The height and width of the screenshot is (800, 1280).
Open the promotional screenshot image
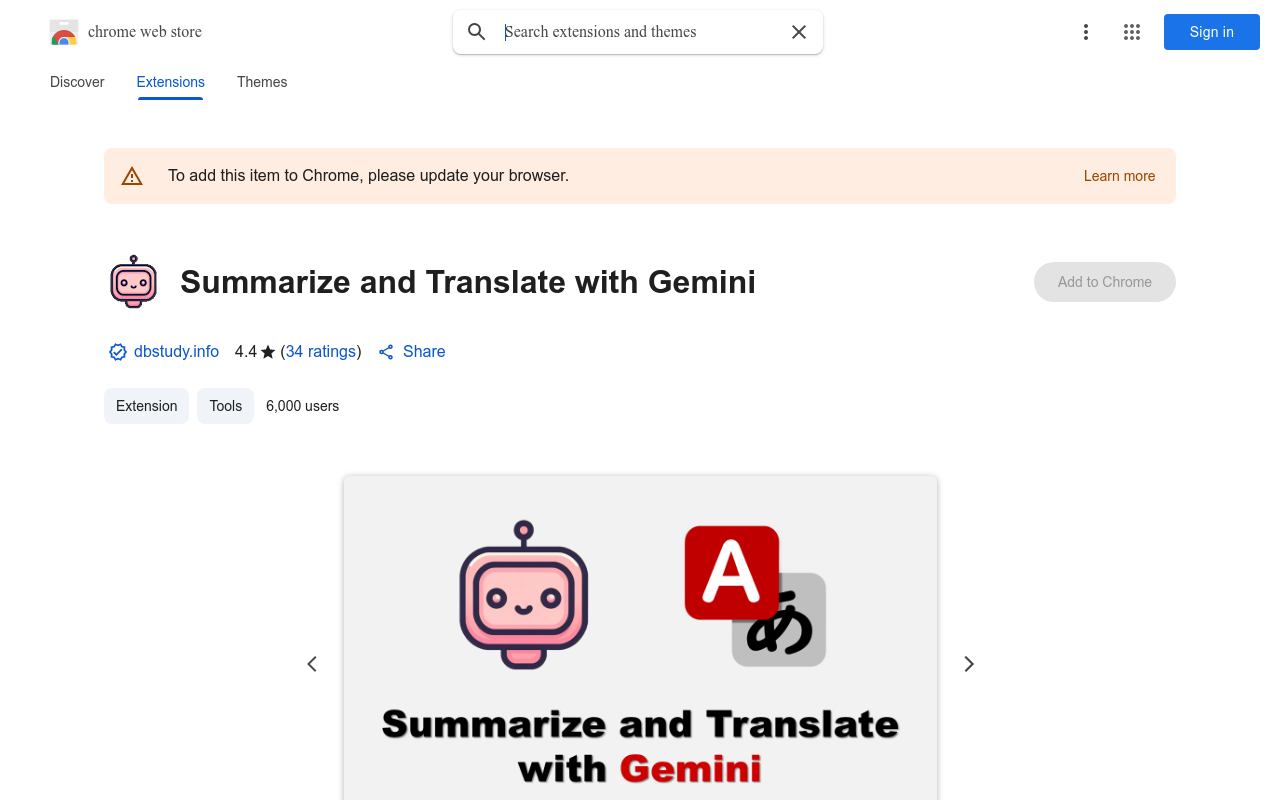coord(640,638)
